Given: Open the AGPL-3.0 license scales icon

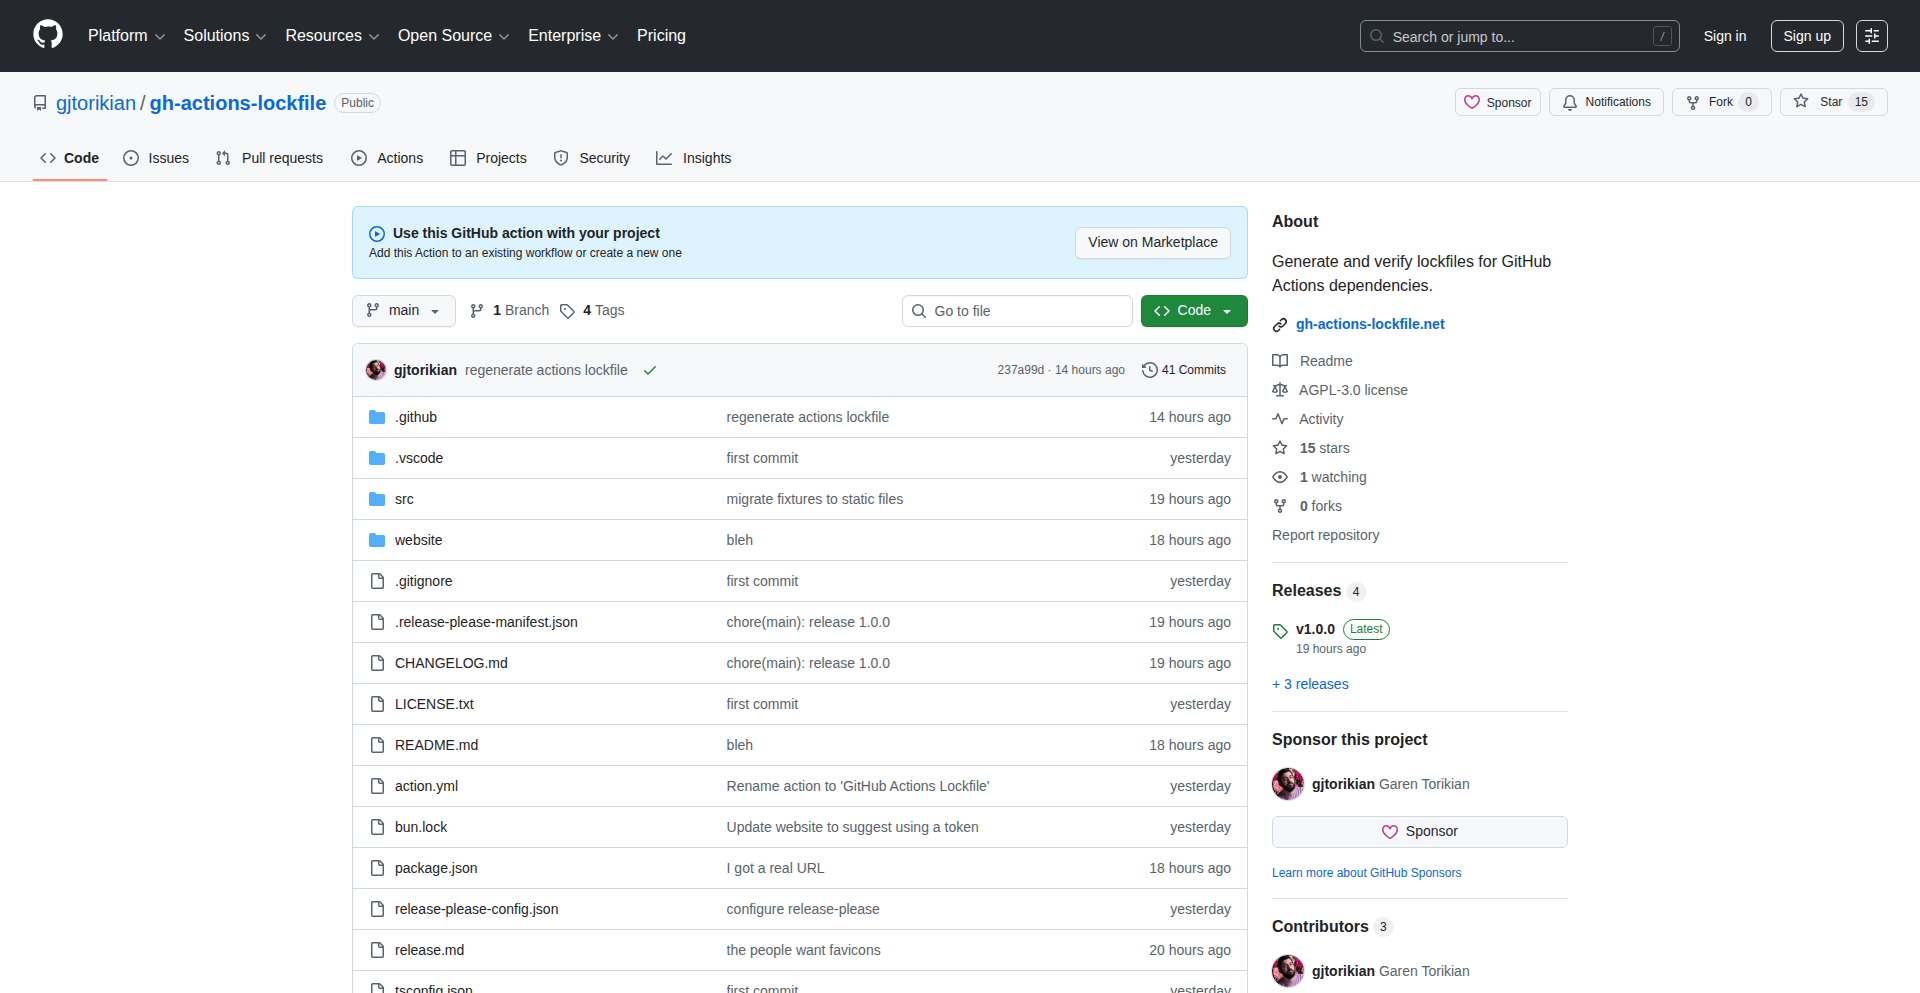Looking at the screenshot, I should (1280, 390).
